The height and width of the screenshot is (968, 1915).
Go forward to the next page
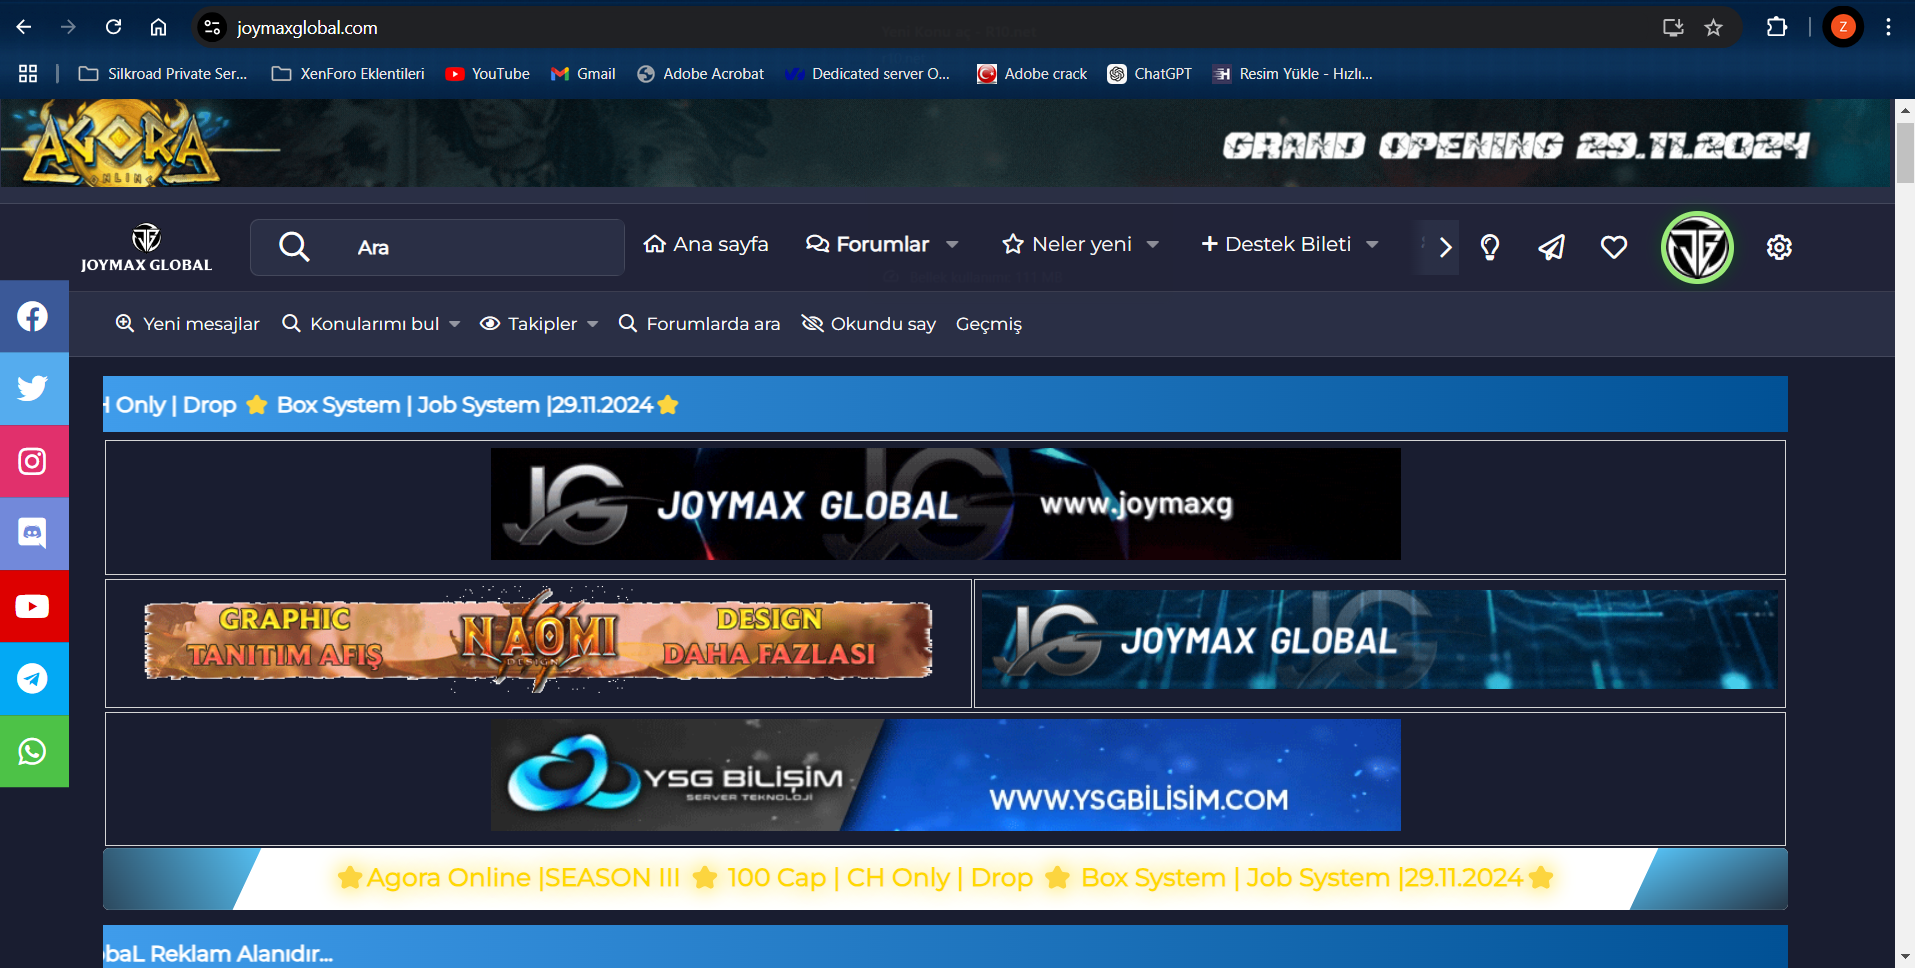pyautogui.click(x=68, y=27)
